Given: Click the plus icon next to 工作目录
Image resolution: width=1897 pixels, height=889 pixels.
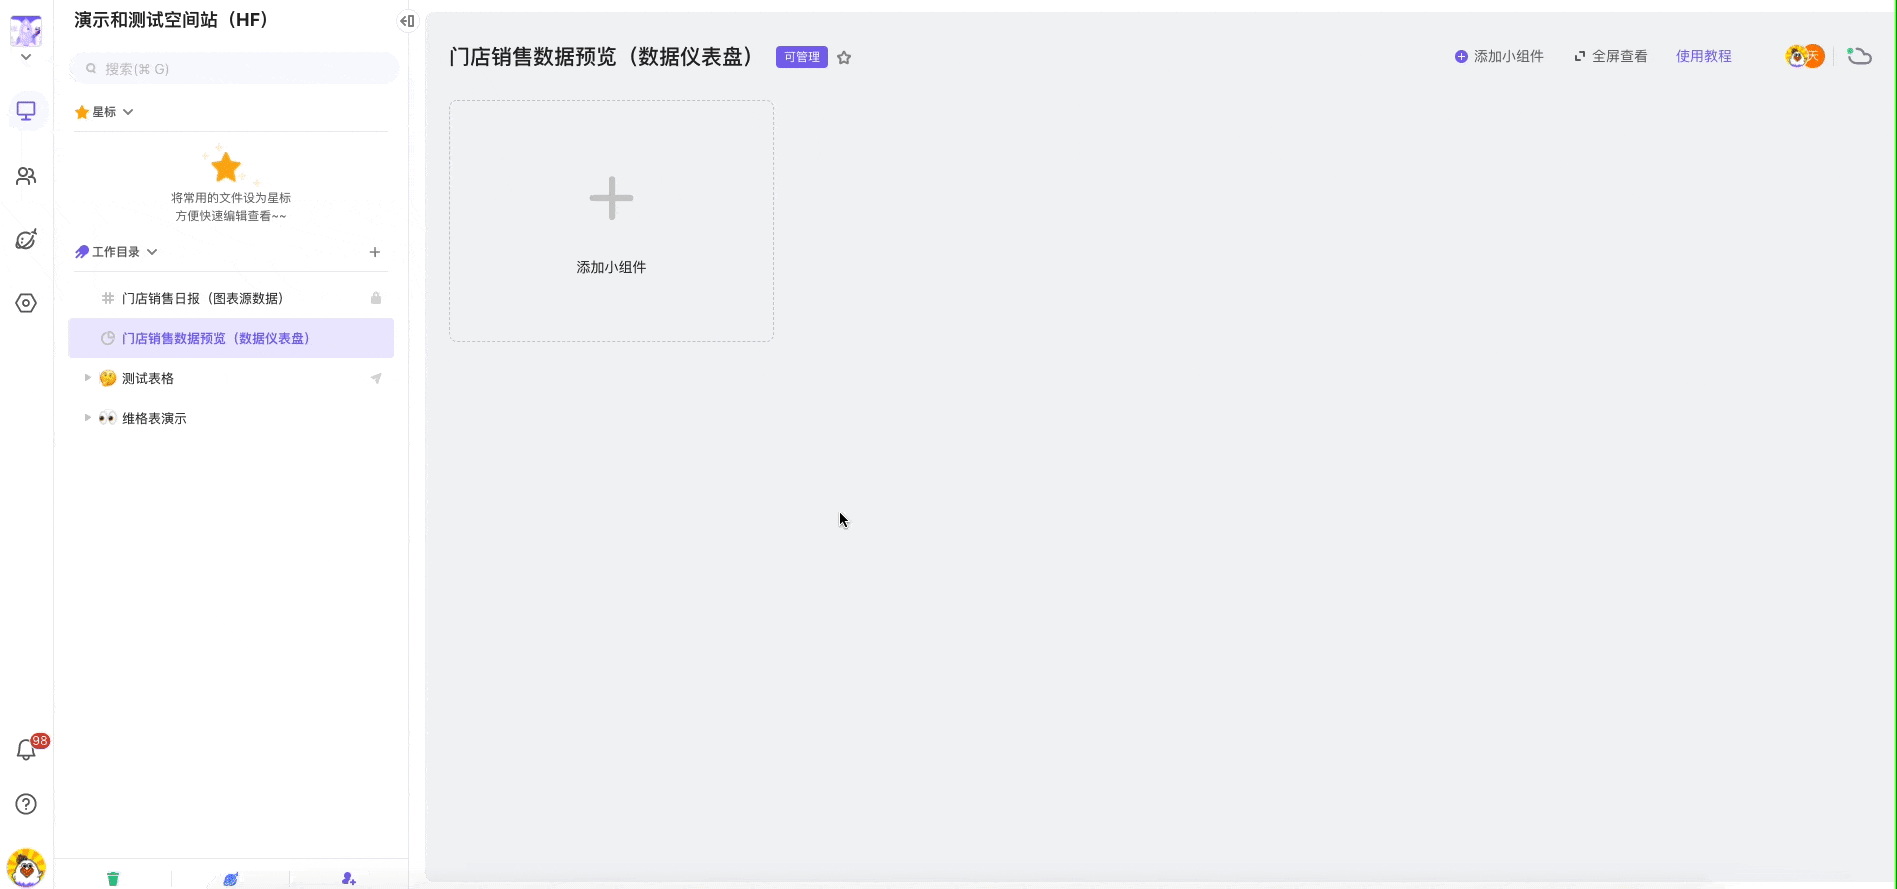Looking at the screenshot, I should click(x=375, y=252).
